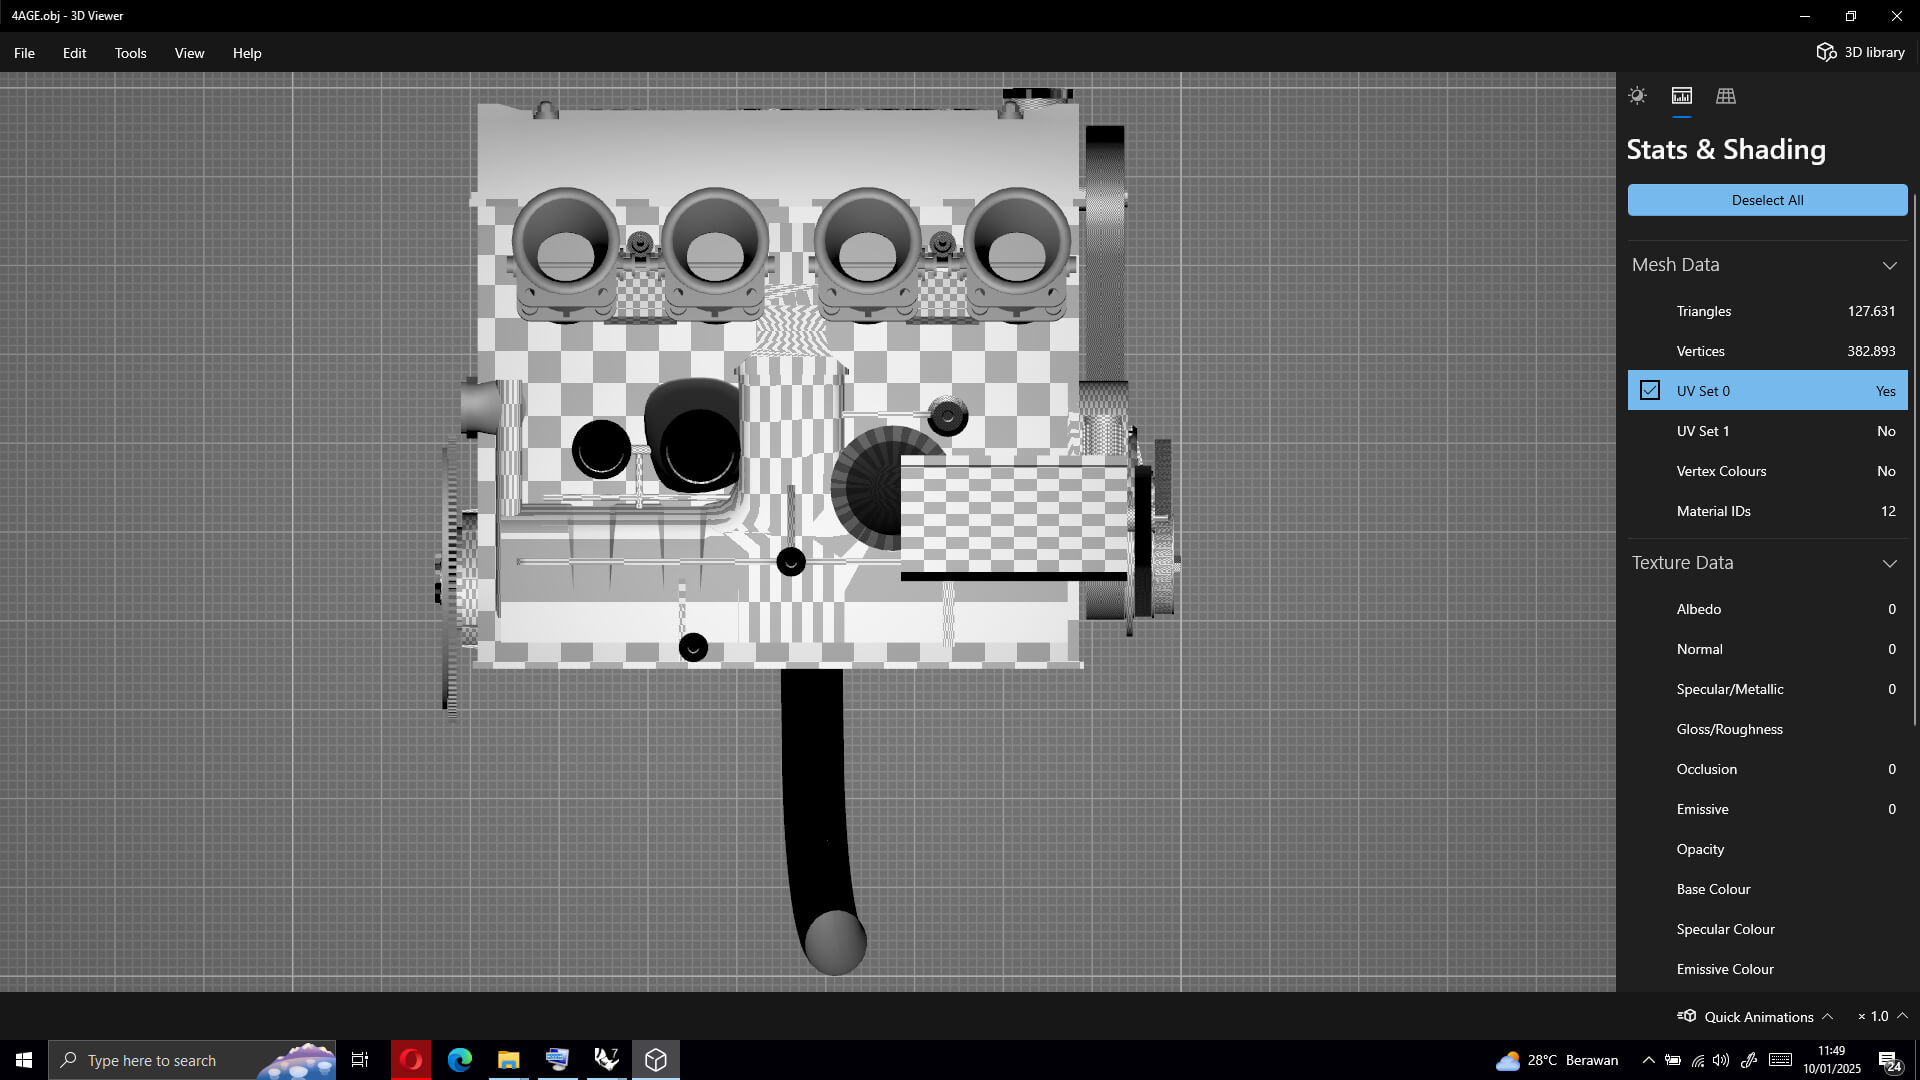Select the Stats & Shading chart icon
The height and width of the screenshot is (1080, 1920).
(x=1682, y=96)
